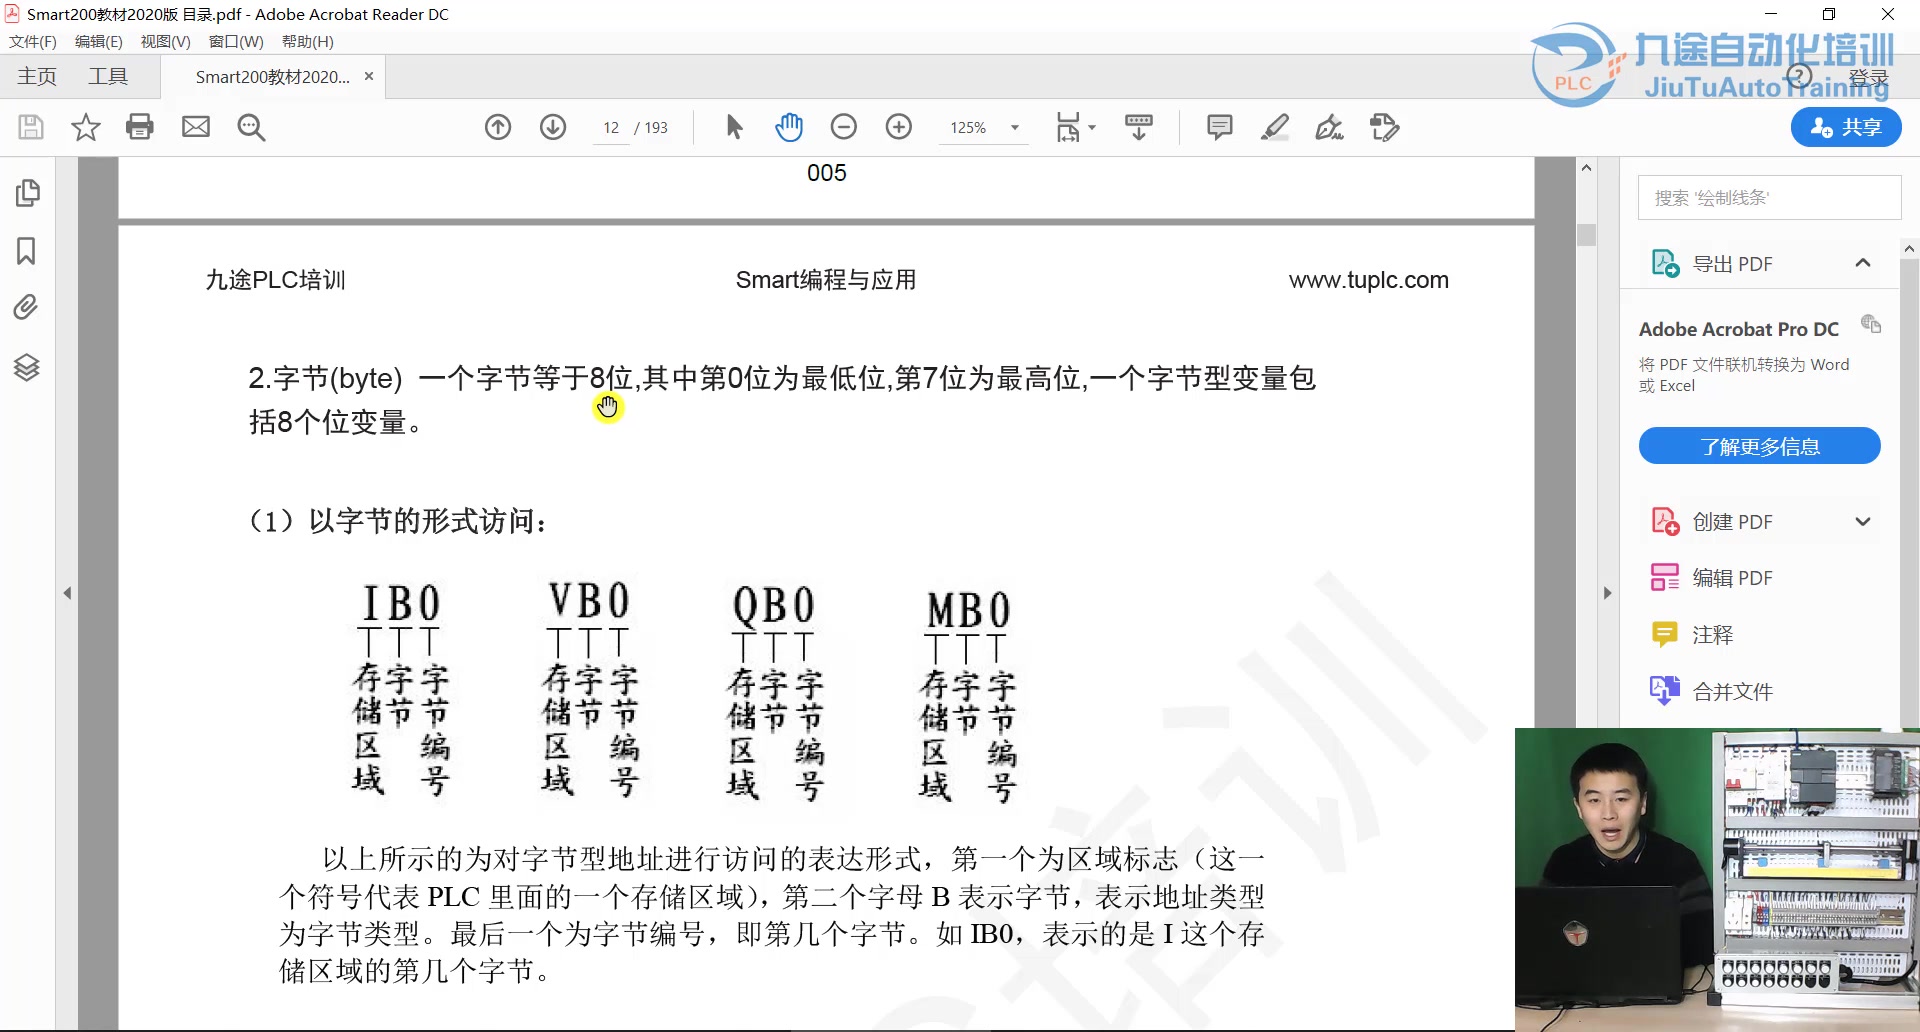
Task: Collapse the 导出 PDF section
Action: [1863, 262]
